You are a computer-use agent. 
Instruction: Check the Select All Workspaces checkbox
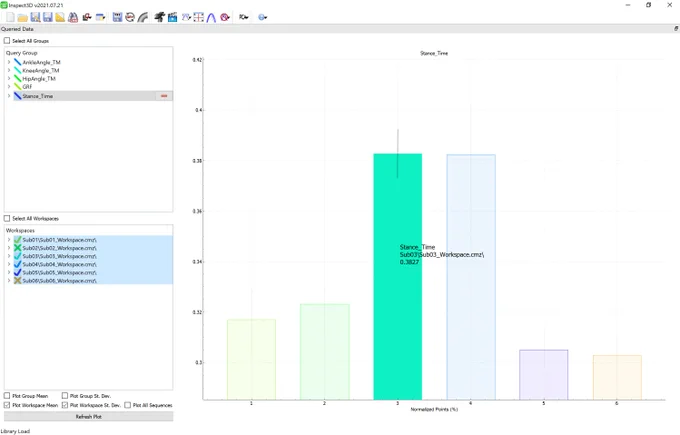(7, 218)
